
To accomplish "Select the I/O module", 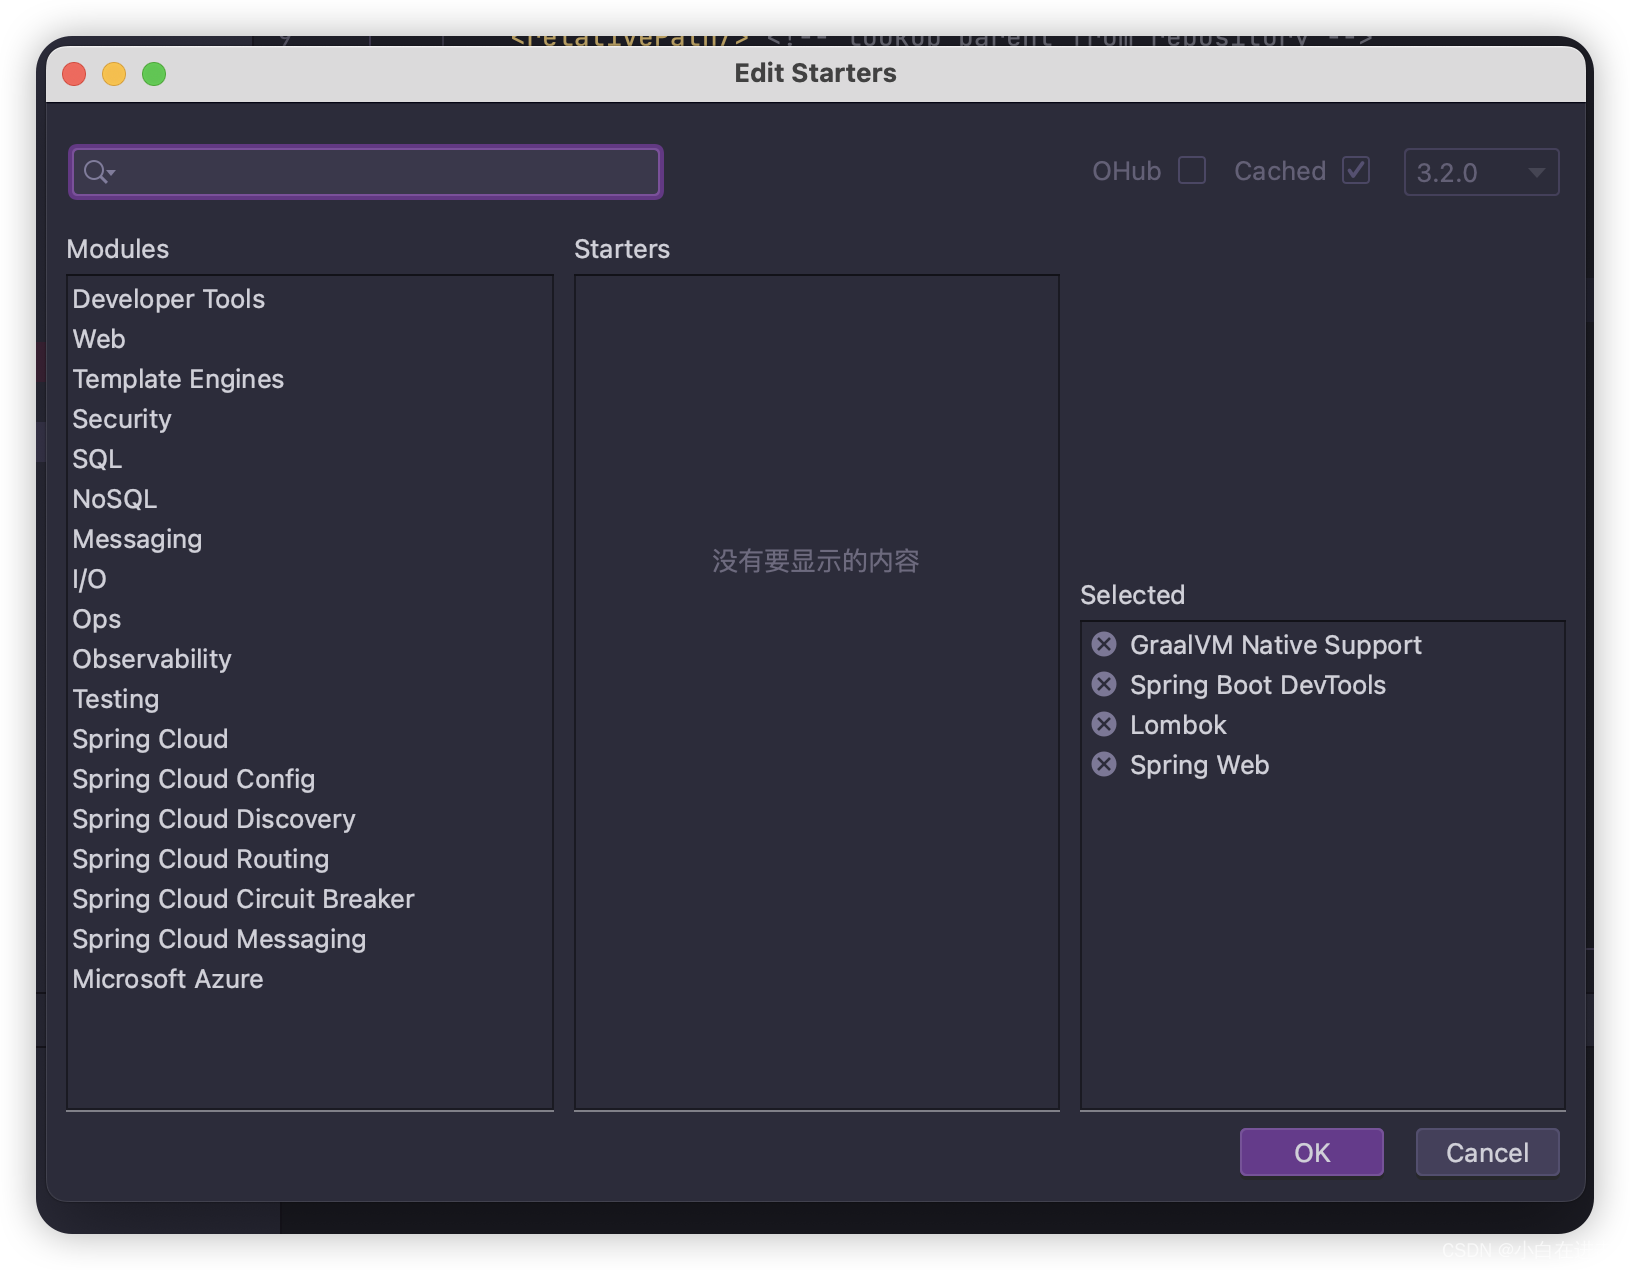I will pos(310,579).
